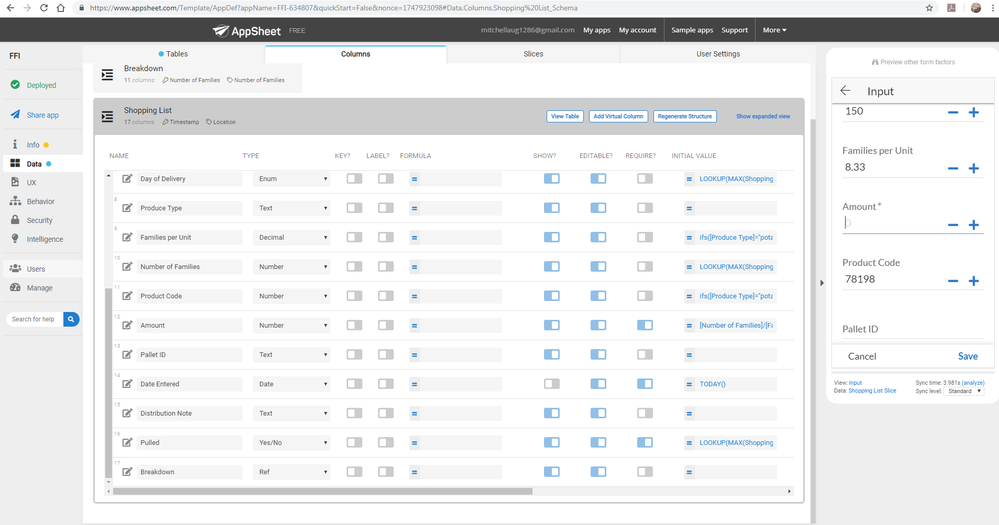Toggle Require switch for Date Entered
Viewport: 999px width, 525px height.
(x=645, y=384)
